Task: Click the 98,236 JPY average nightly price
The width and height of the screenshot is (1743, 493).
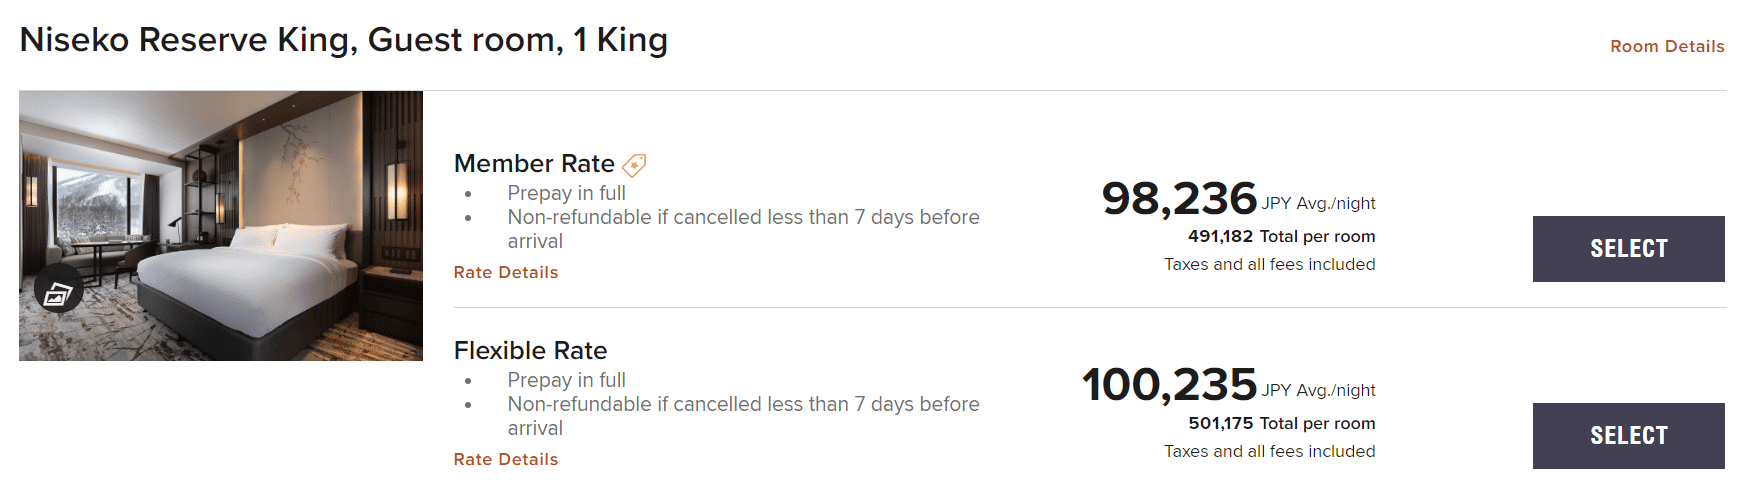Action: tap(1179, 199)
